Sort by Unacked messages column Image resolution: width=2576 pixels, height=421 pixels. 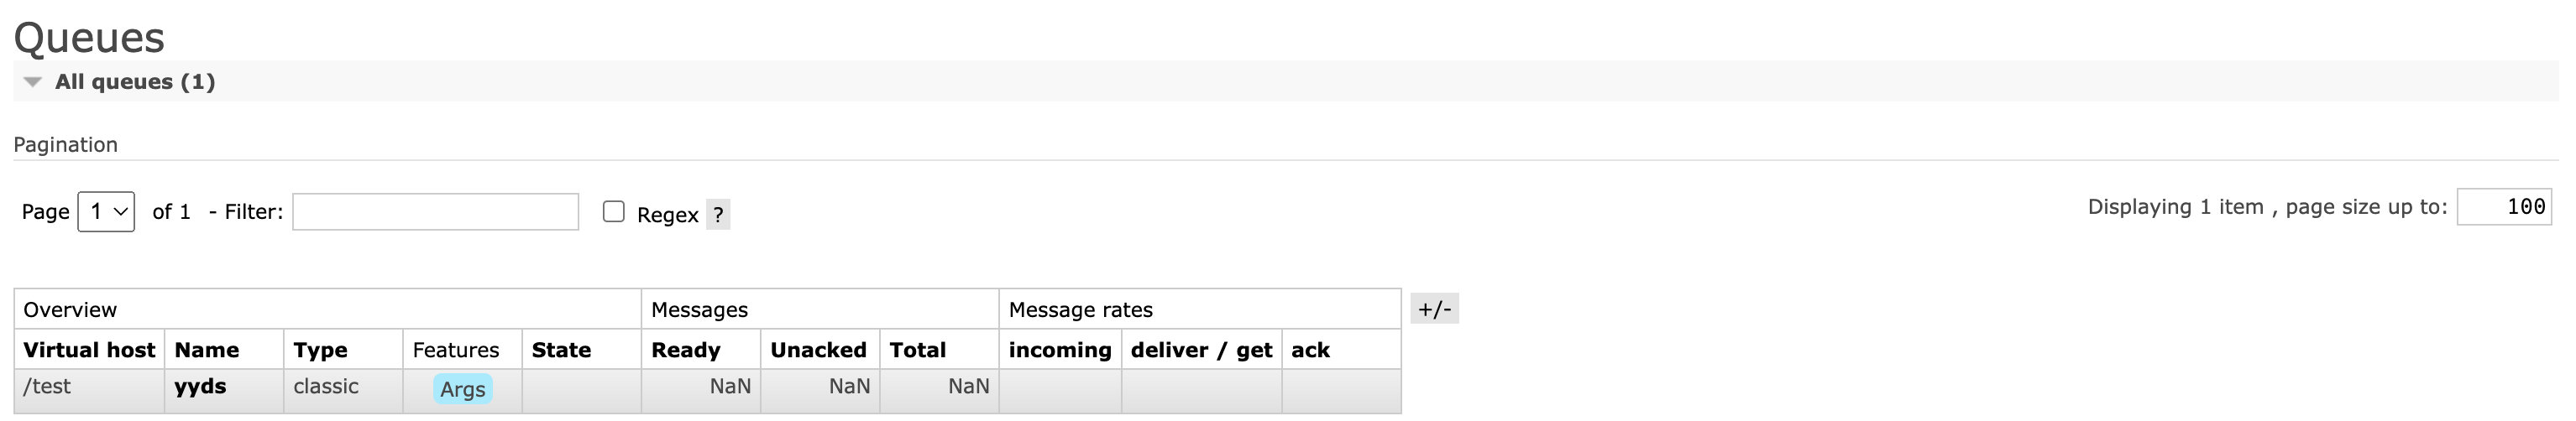pyautogui.click(x=818, y=350)
